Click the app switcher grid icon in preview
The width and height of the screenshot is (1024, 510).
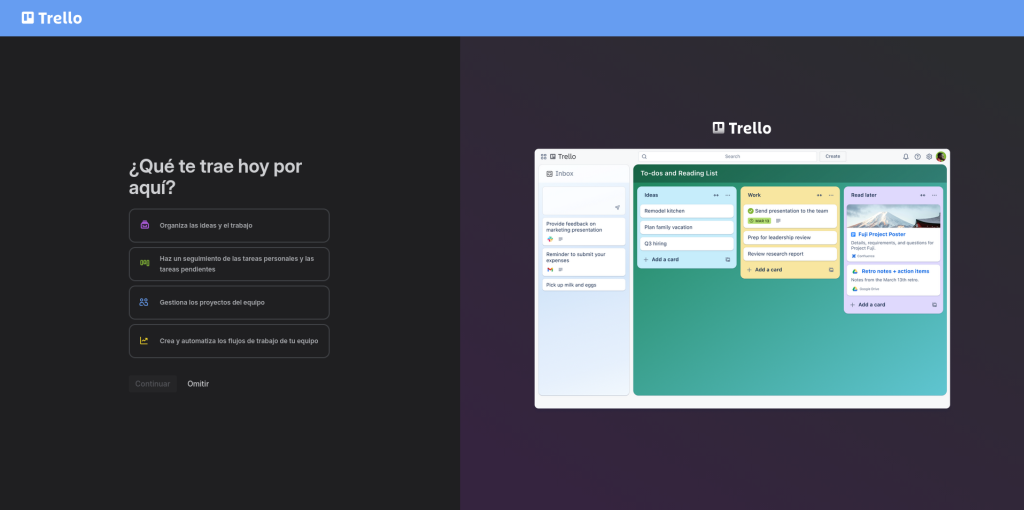click(x=544, y=156)
